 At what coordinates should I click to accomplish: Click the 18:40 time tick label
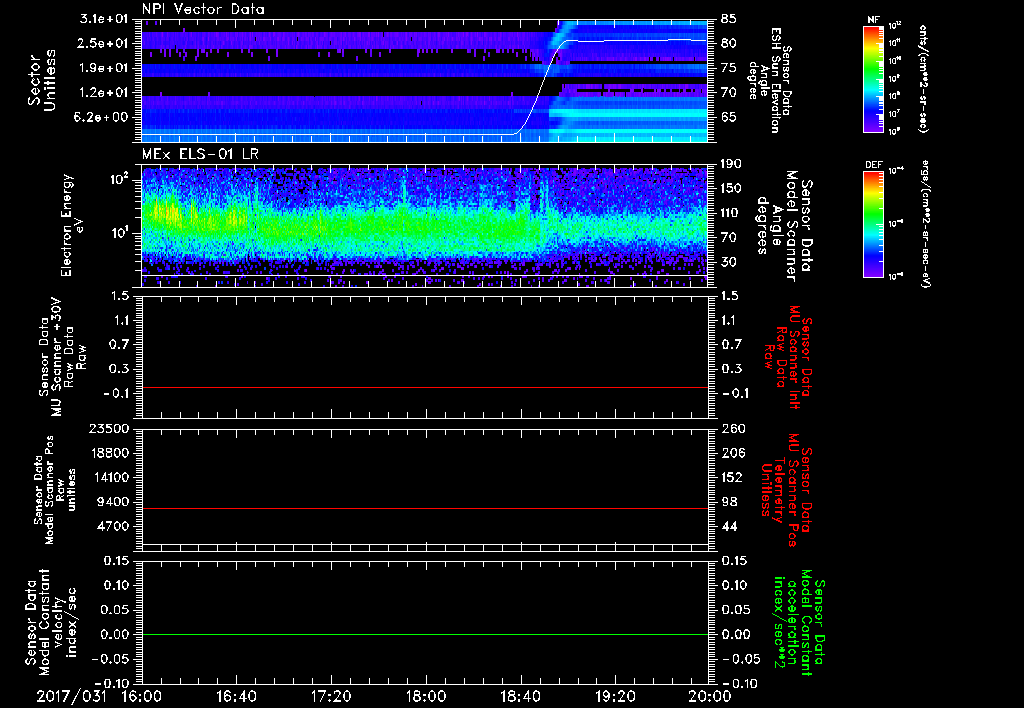coord(520,696)
